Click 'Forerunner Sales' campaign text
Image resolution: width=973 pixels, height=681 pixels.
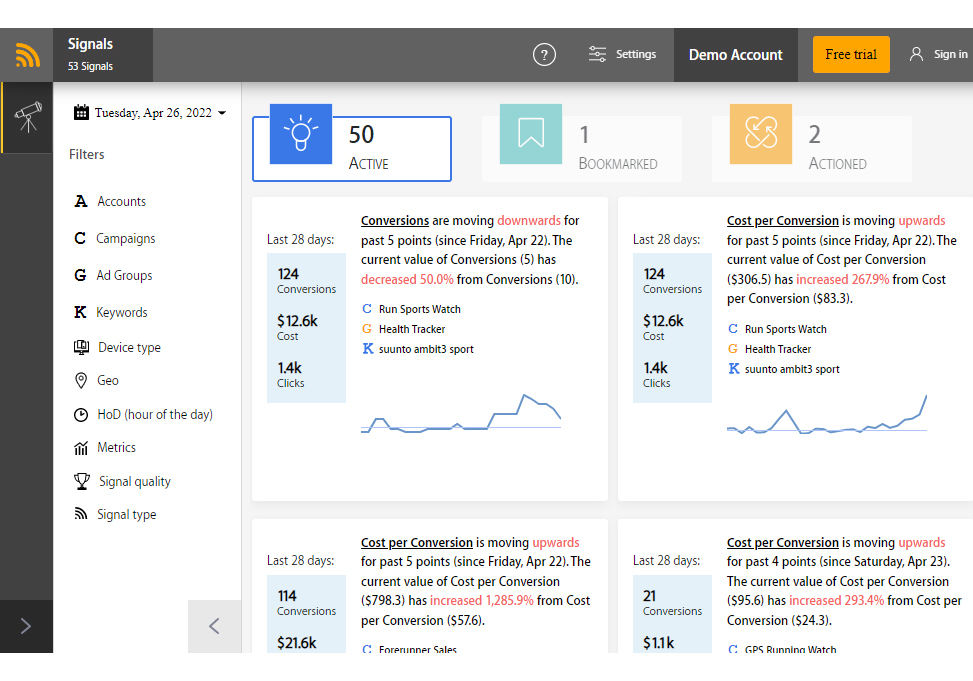tap(418, 649)
